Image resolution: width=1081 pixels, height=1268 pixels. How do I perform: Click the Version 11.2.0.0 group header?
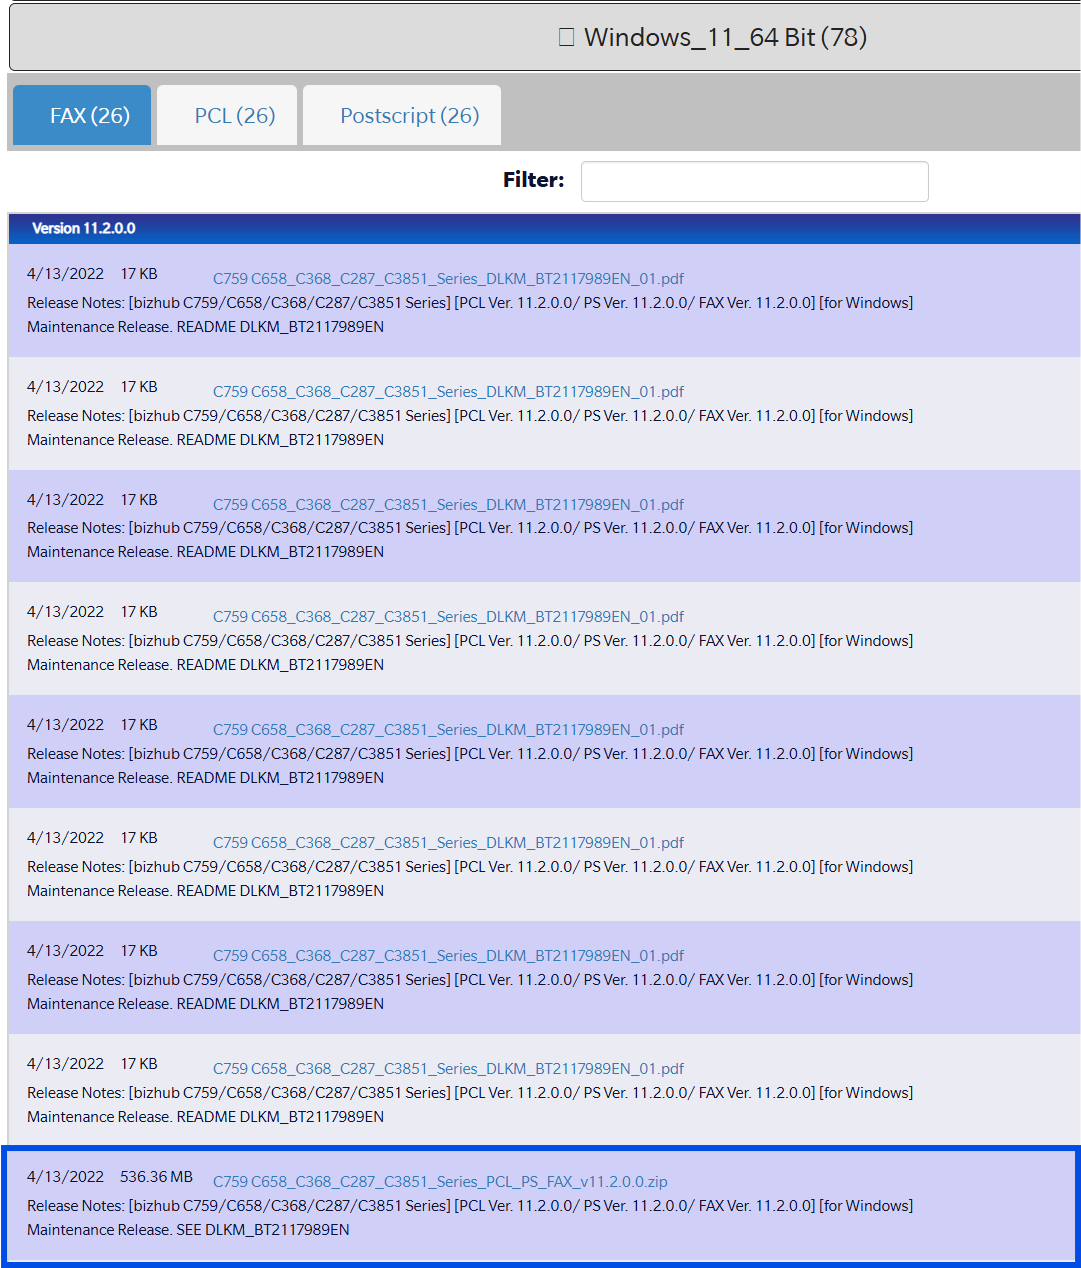545,228
